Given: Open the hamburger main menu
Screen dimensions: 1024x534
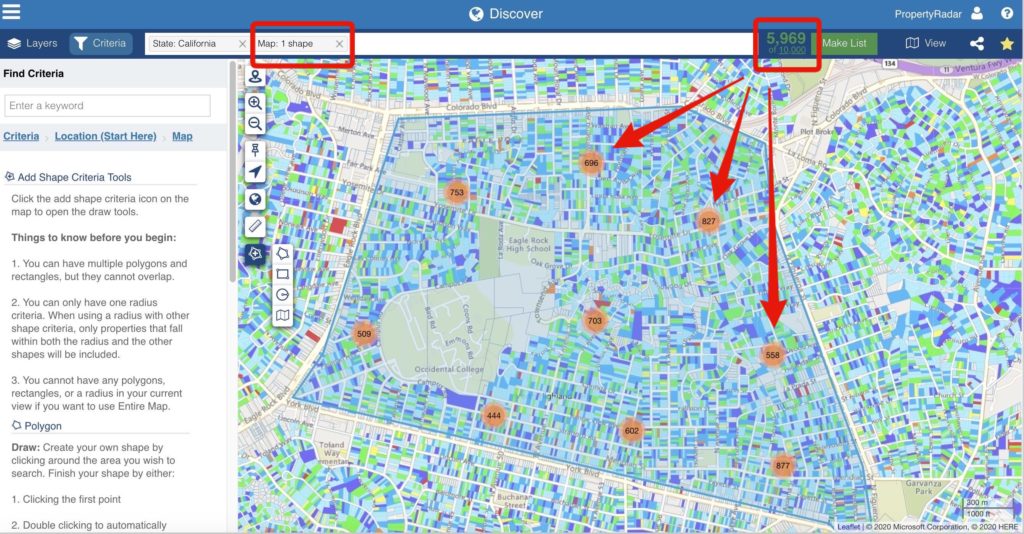Looking at the screenshot, I should click(x=11, y=11).
